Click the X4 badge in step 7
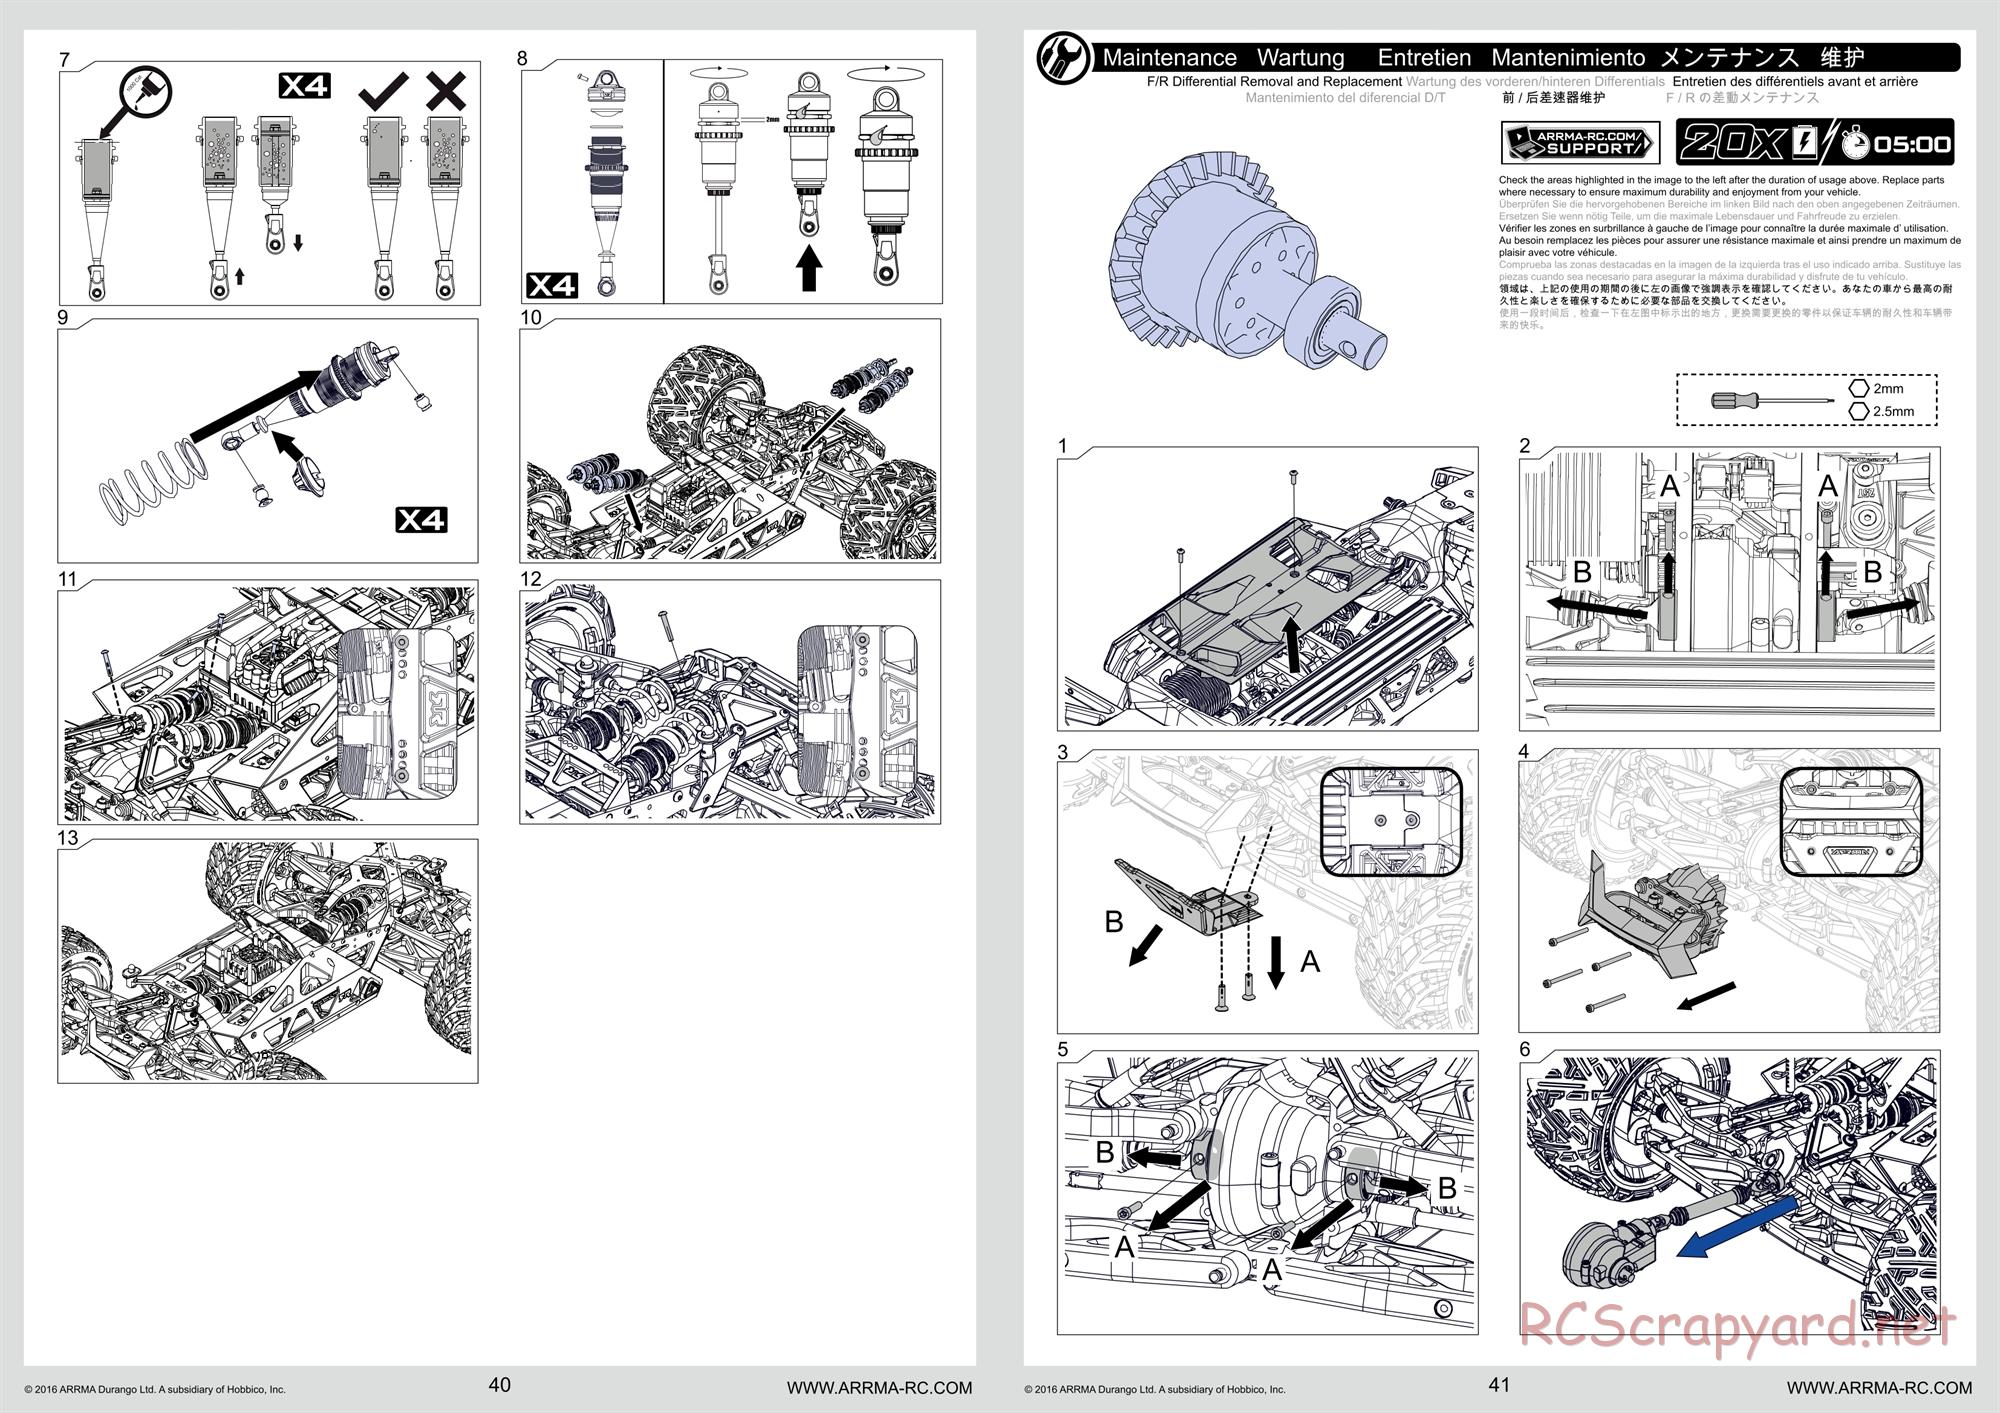This screenshot has height=1413, width=2000. pyautogui.click(x=304, y=86)
